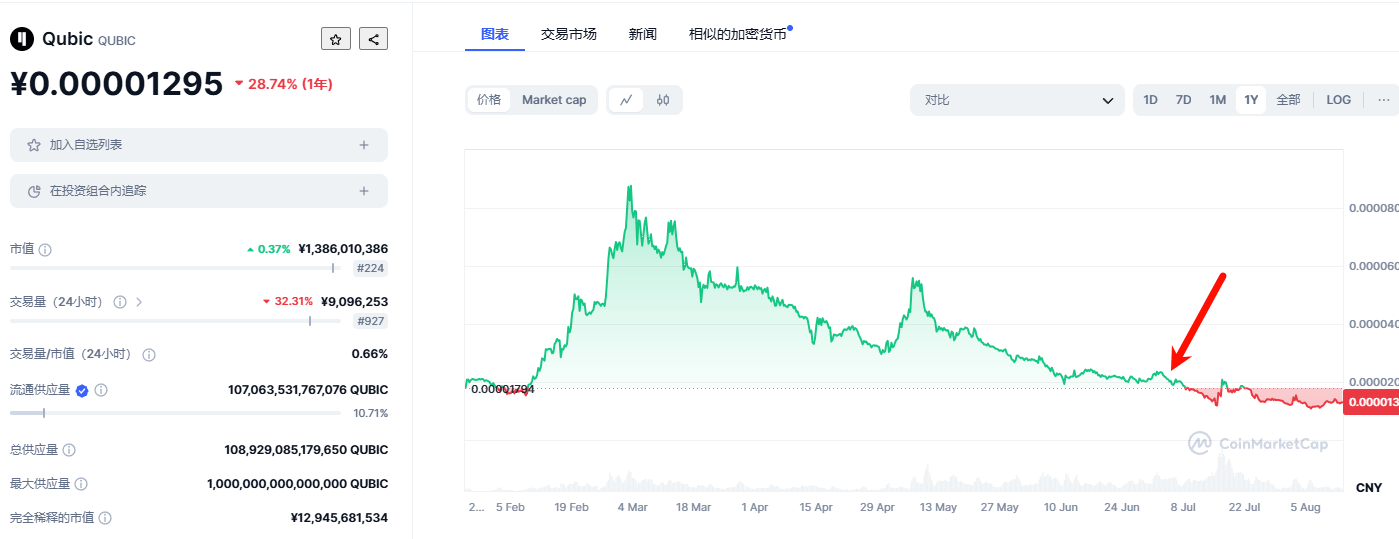Set chart range to 1D
The width and height of the screenshot is (1399, 539).
click(x=1151, y=100)
